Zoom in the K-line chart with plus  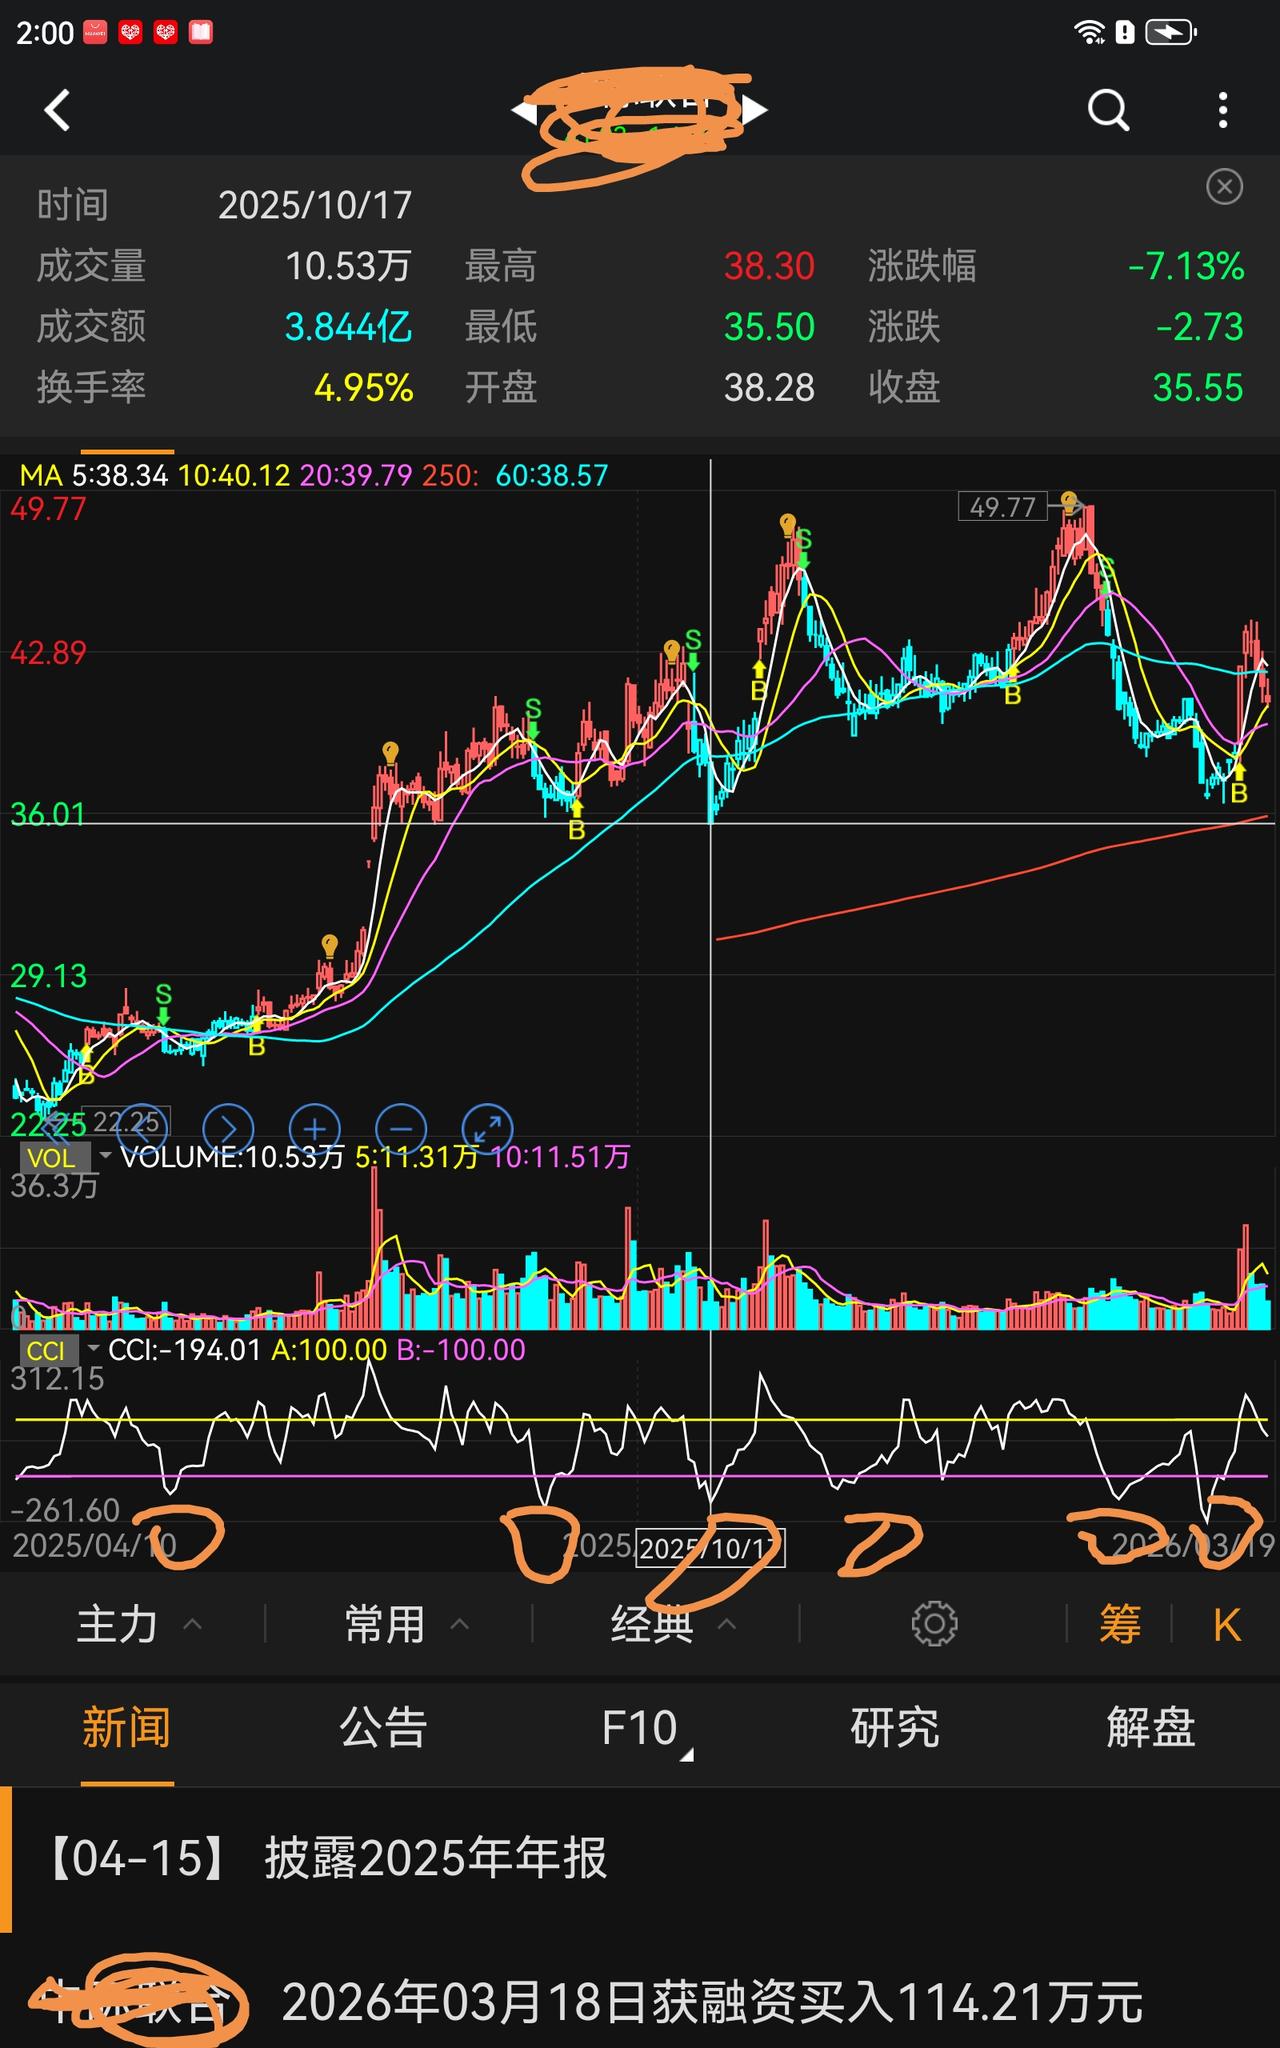click(x=314, y=1129)
